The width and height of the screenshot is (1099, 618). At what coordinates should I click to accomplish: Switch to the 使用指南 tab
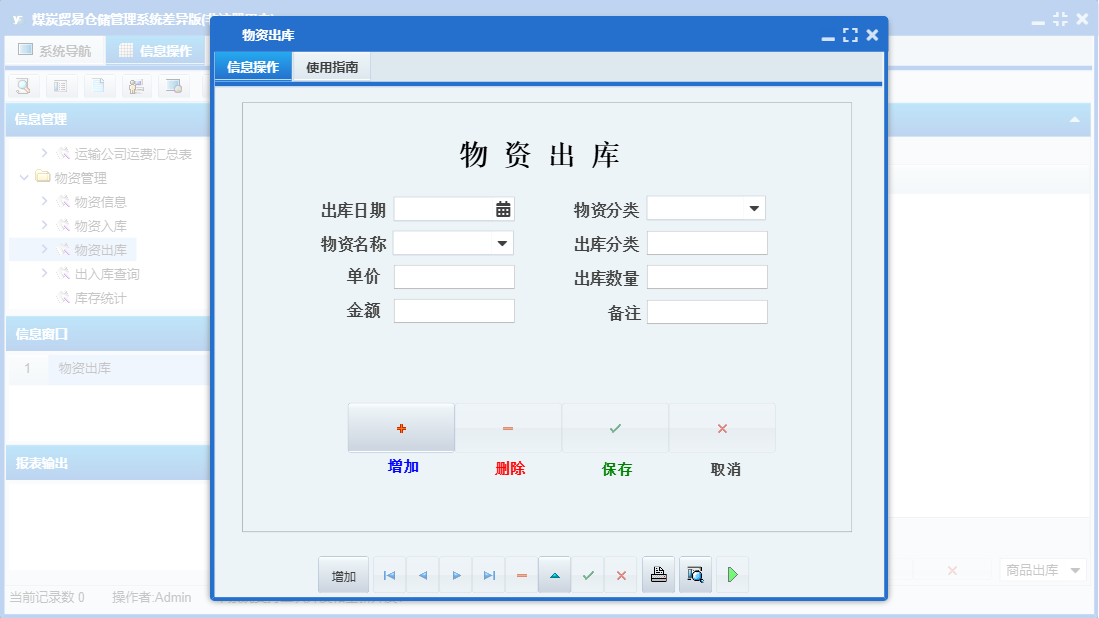(331, 67)
